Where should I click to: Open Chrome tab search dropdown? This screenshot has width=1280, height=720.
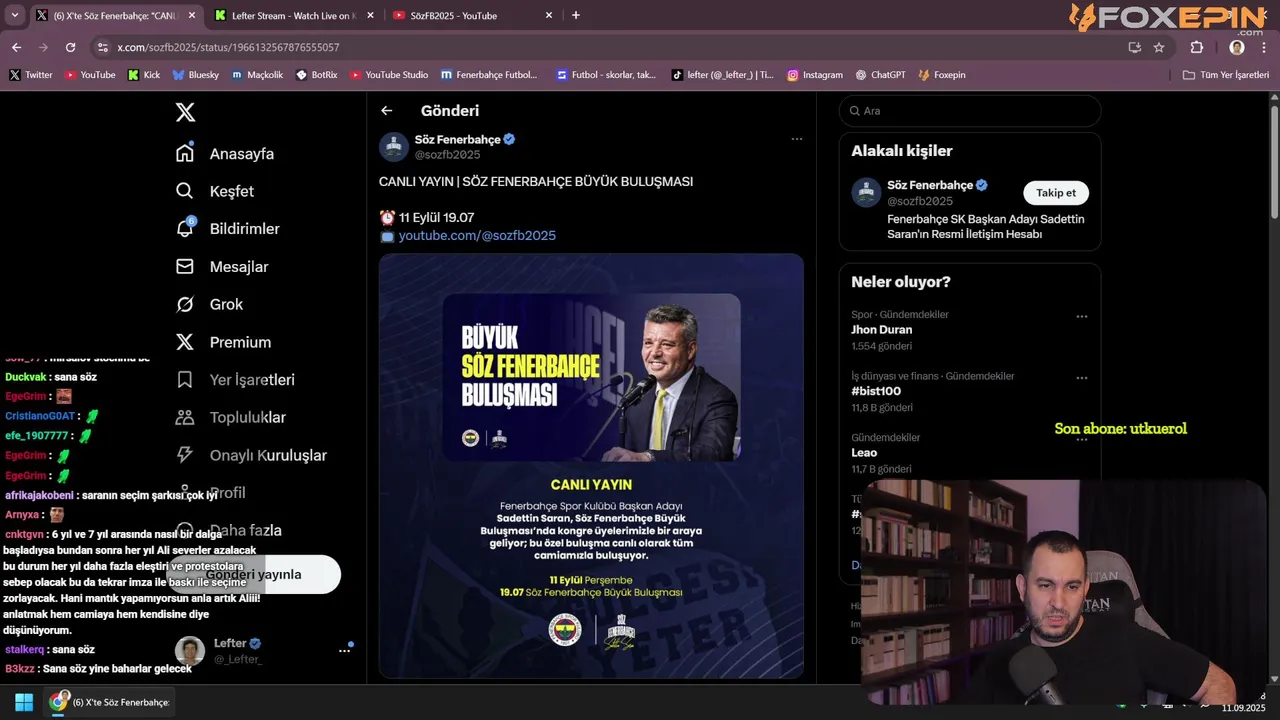pyautogui.click(x=14, y=15)
